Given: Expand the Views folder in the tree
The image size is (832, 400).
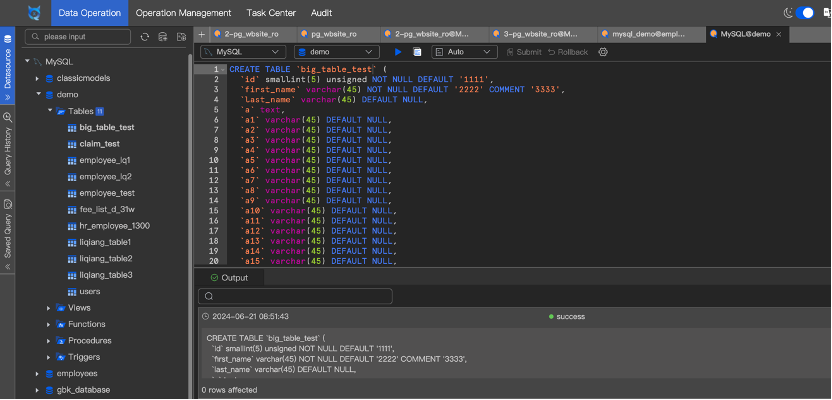Looking at the screenshot, I should coord(49,308).
